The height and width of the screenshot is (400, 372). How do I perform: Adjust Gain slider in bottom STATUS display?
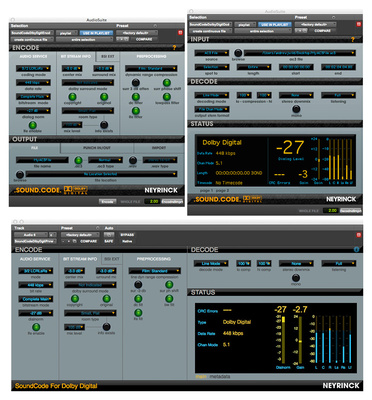tap(300, 339)
